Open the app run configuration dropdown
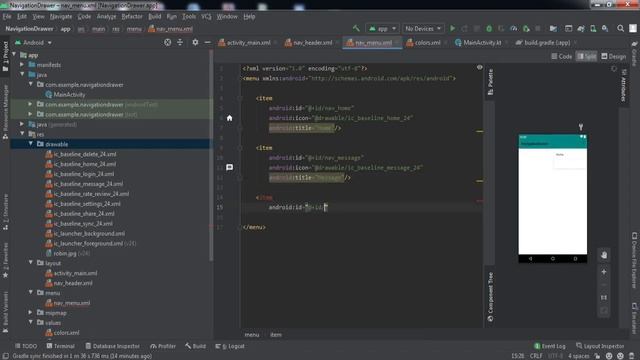640x360 pixels. 382,29
